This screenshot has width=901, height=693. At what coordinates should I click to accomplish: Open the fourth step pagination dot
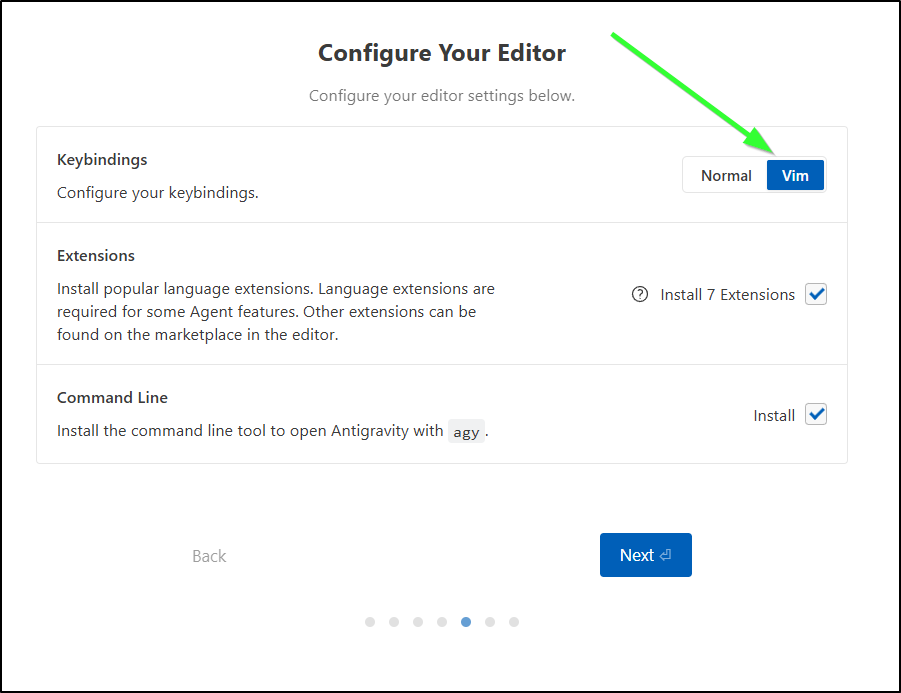coord(442,622)
